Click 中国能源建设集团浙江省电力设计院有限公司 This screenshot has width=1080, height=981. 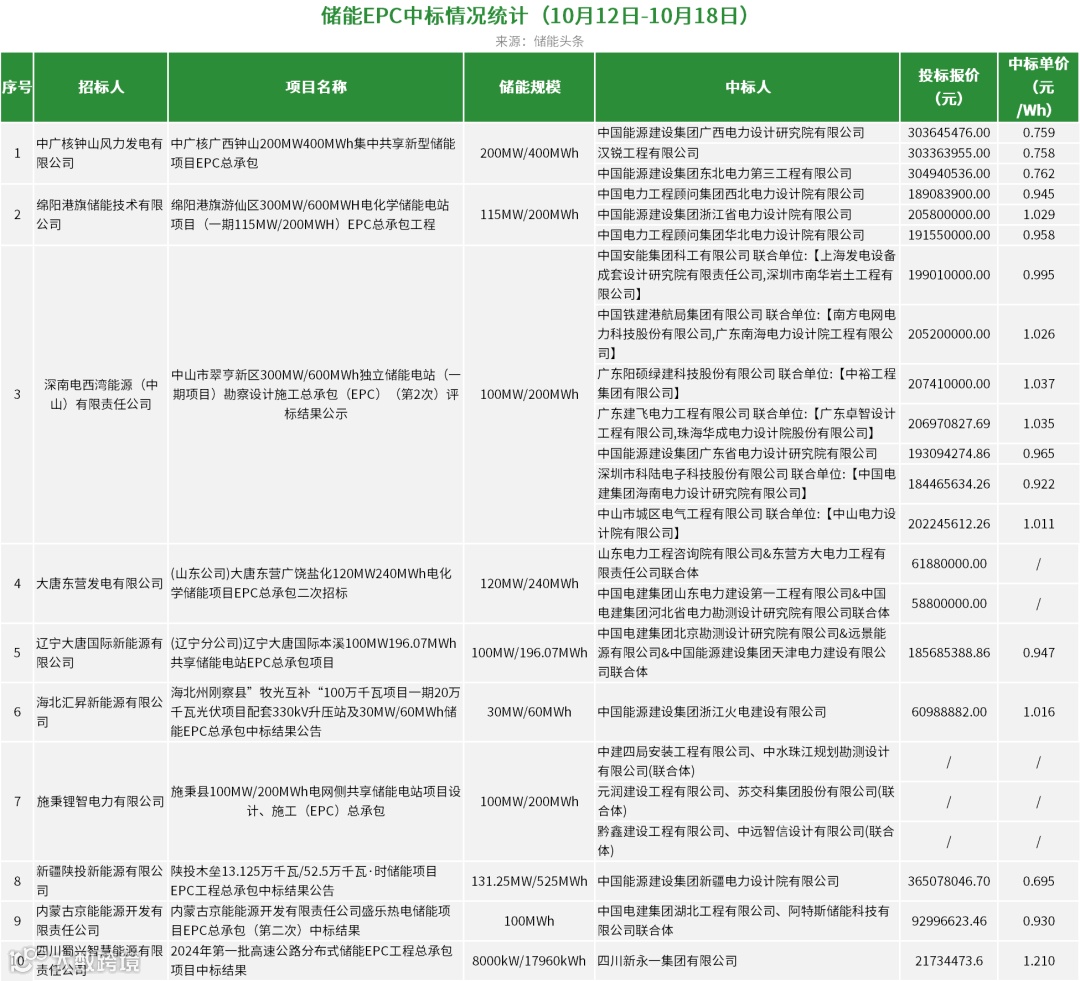click(725, 214)
